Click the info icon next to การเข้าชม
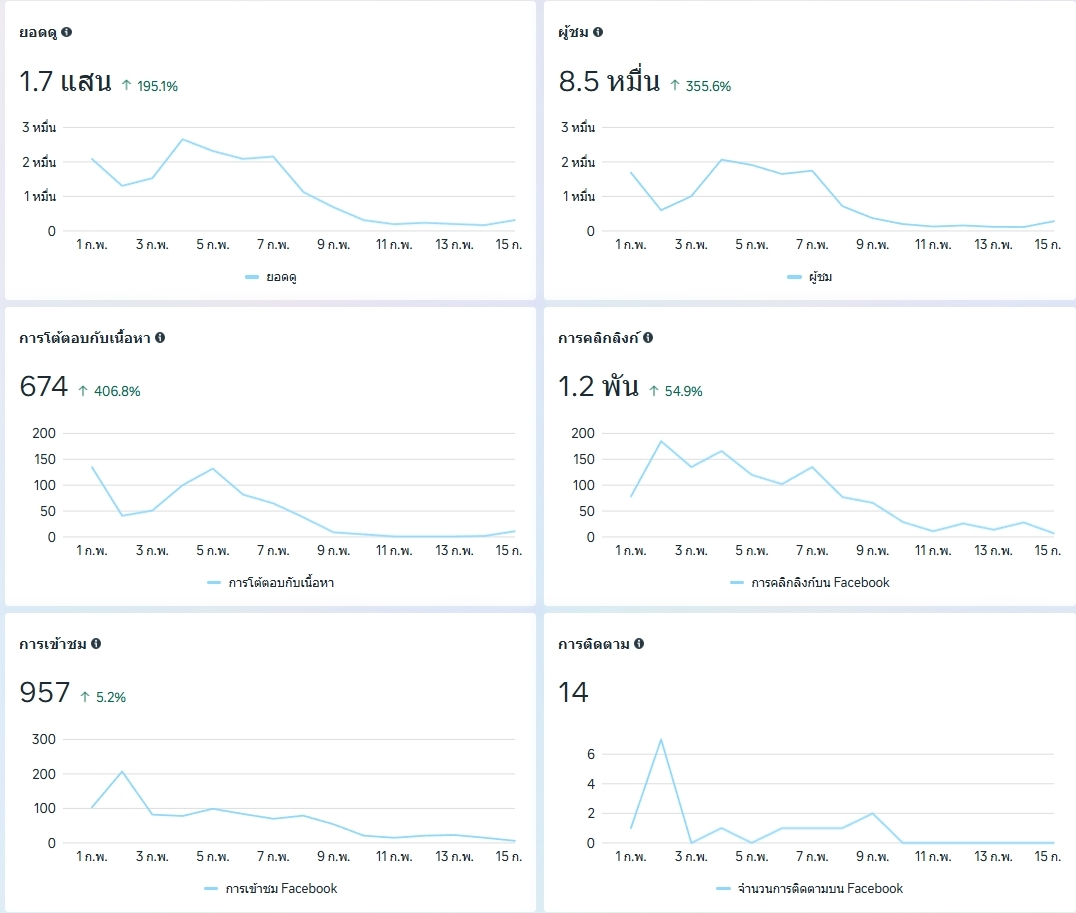Image resolution: width=1076 pixels, height=913 pixels. tap(96, 644)
